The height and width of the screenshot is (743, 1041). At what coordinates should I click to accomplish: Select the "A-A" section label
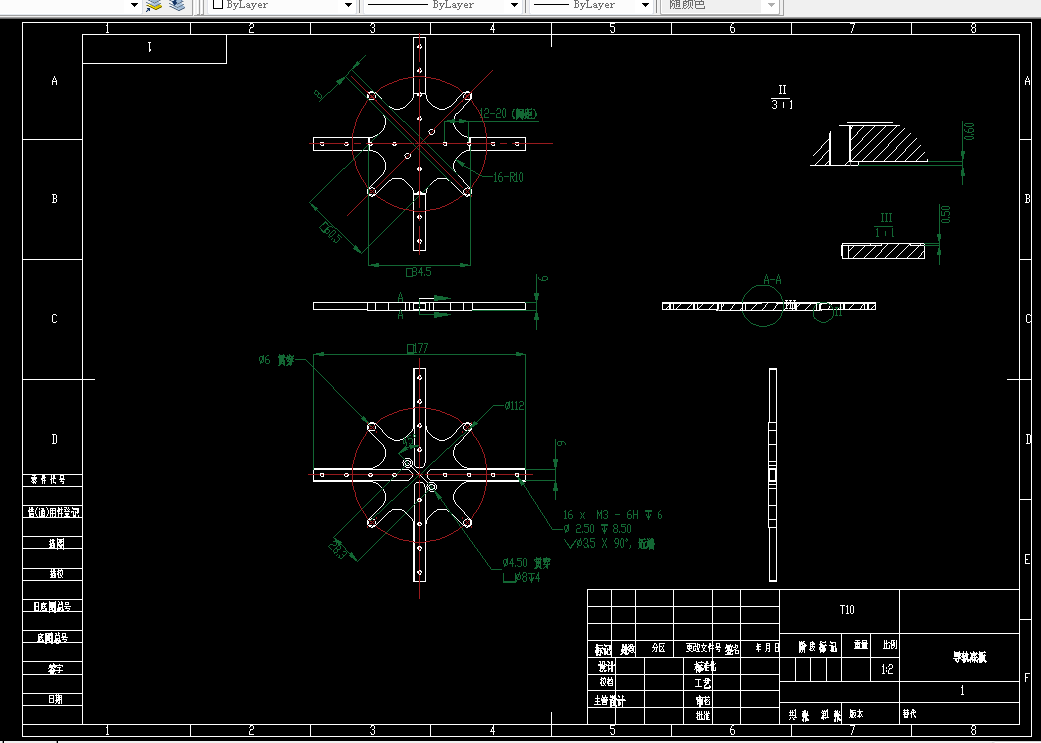772,280
